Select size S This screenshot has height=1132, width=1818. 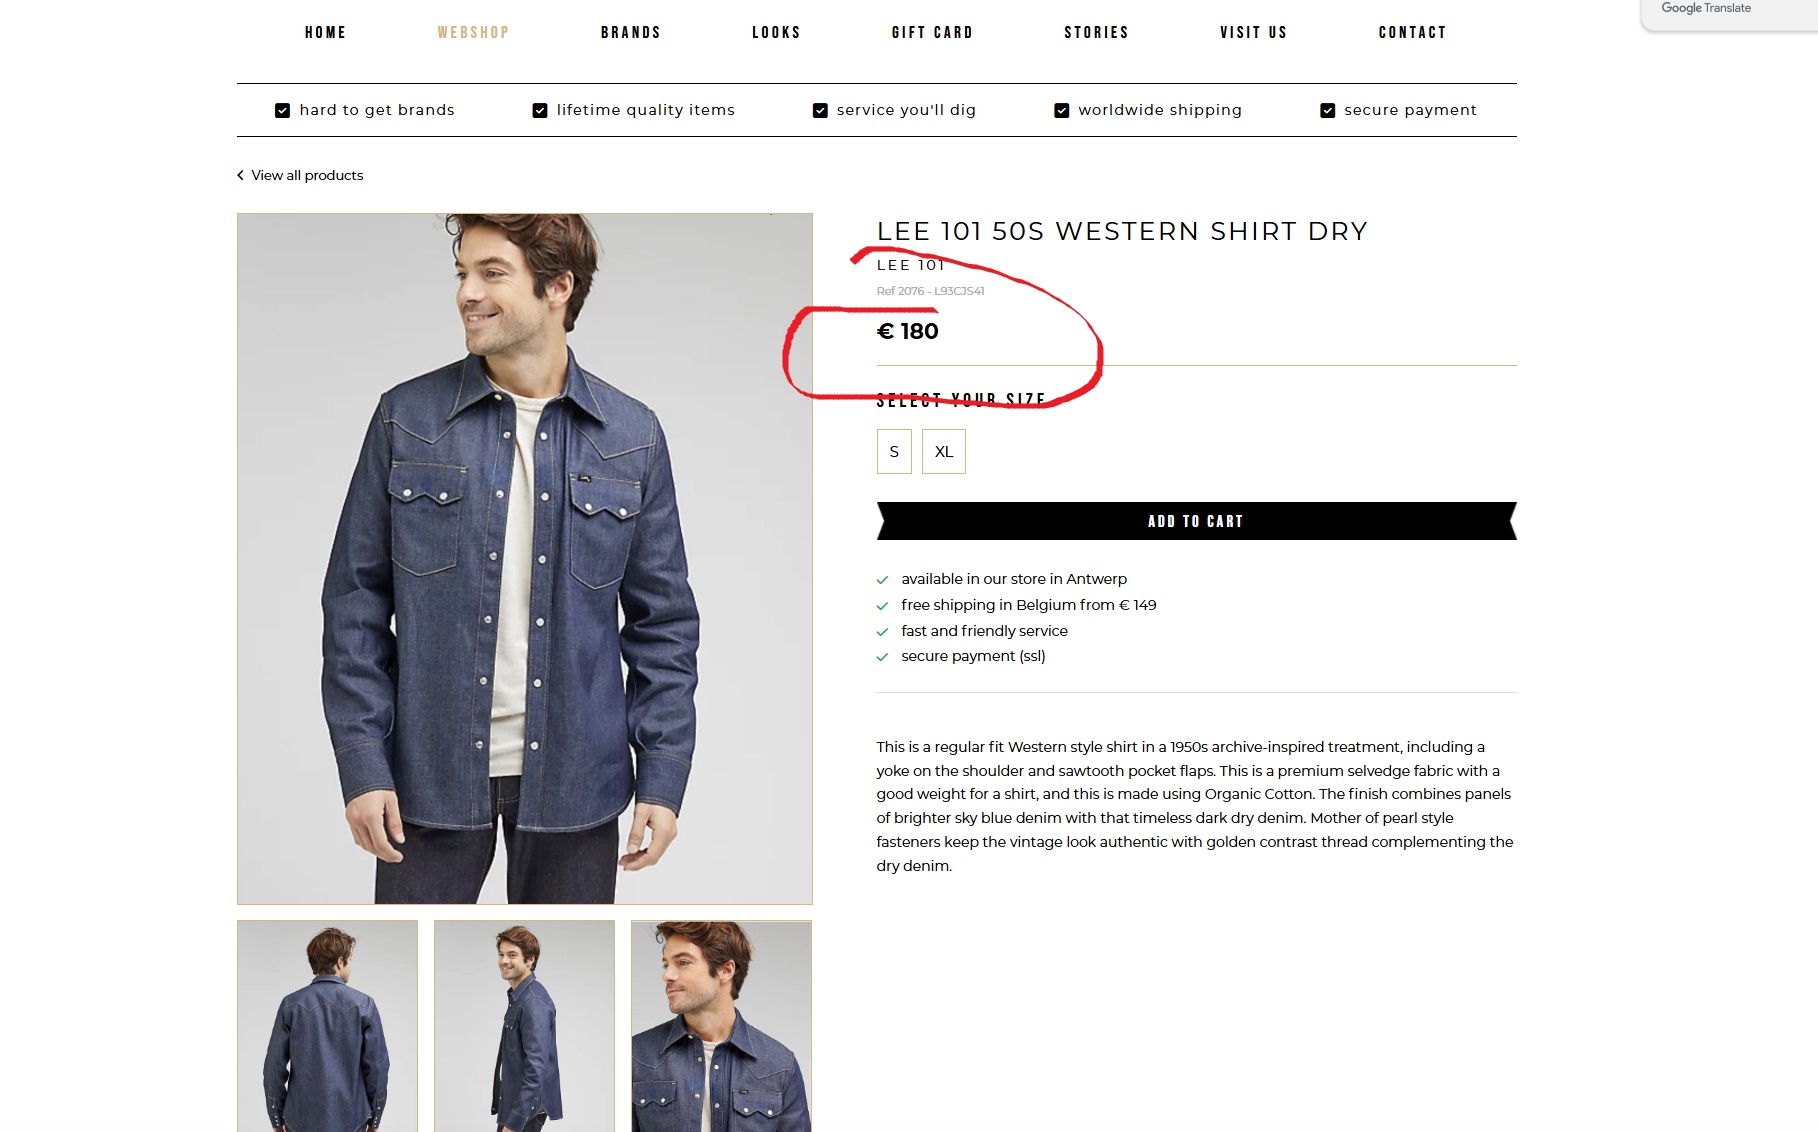point(894,451)
